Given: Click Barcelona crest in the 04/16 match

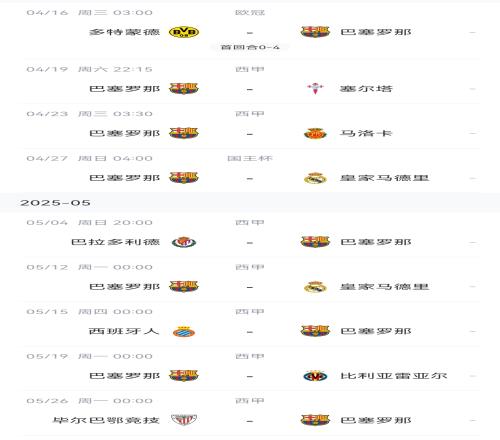Looking at the screenshot, I should (315, 32).
